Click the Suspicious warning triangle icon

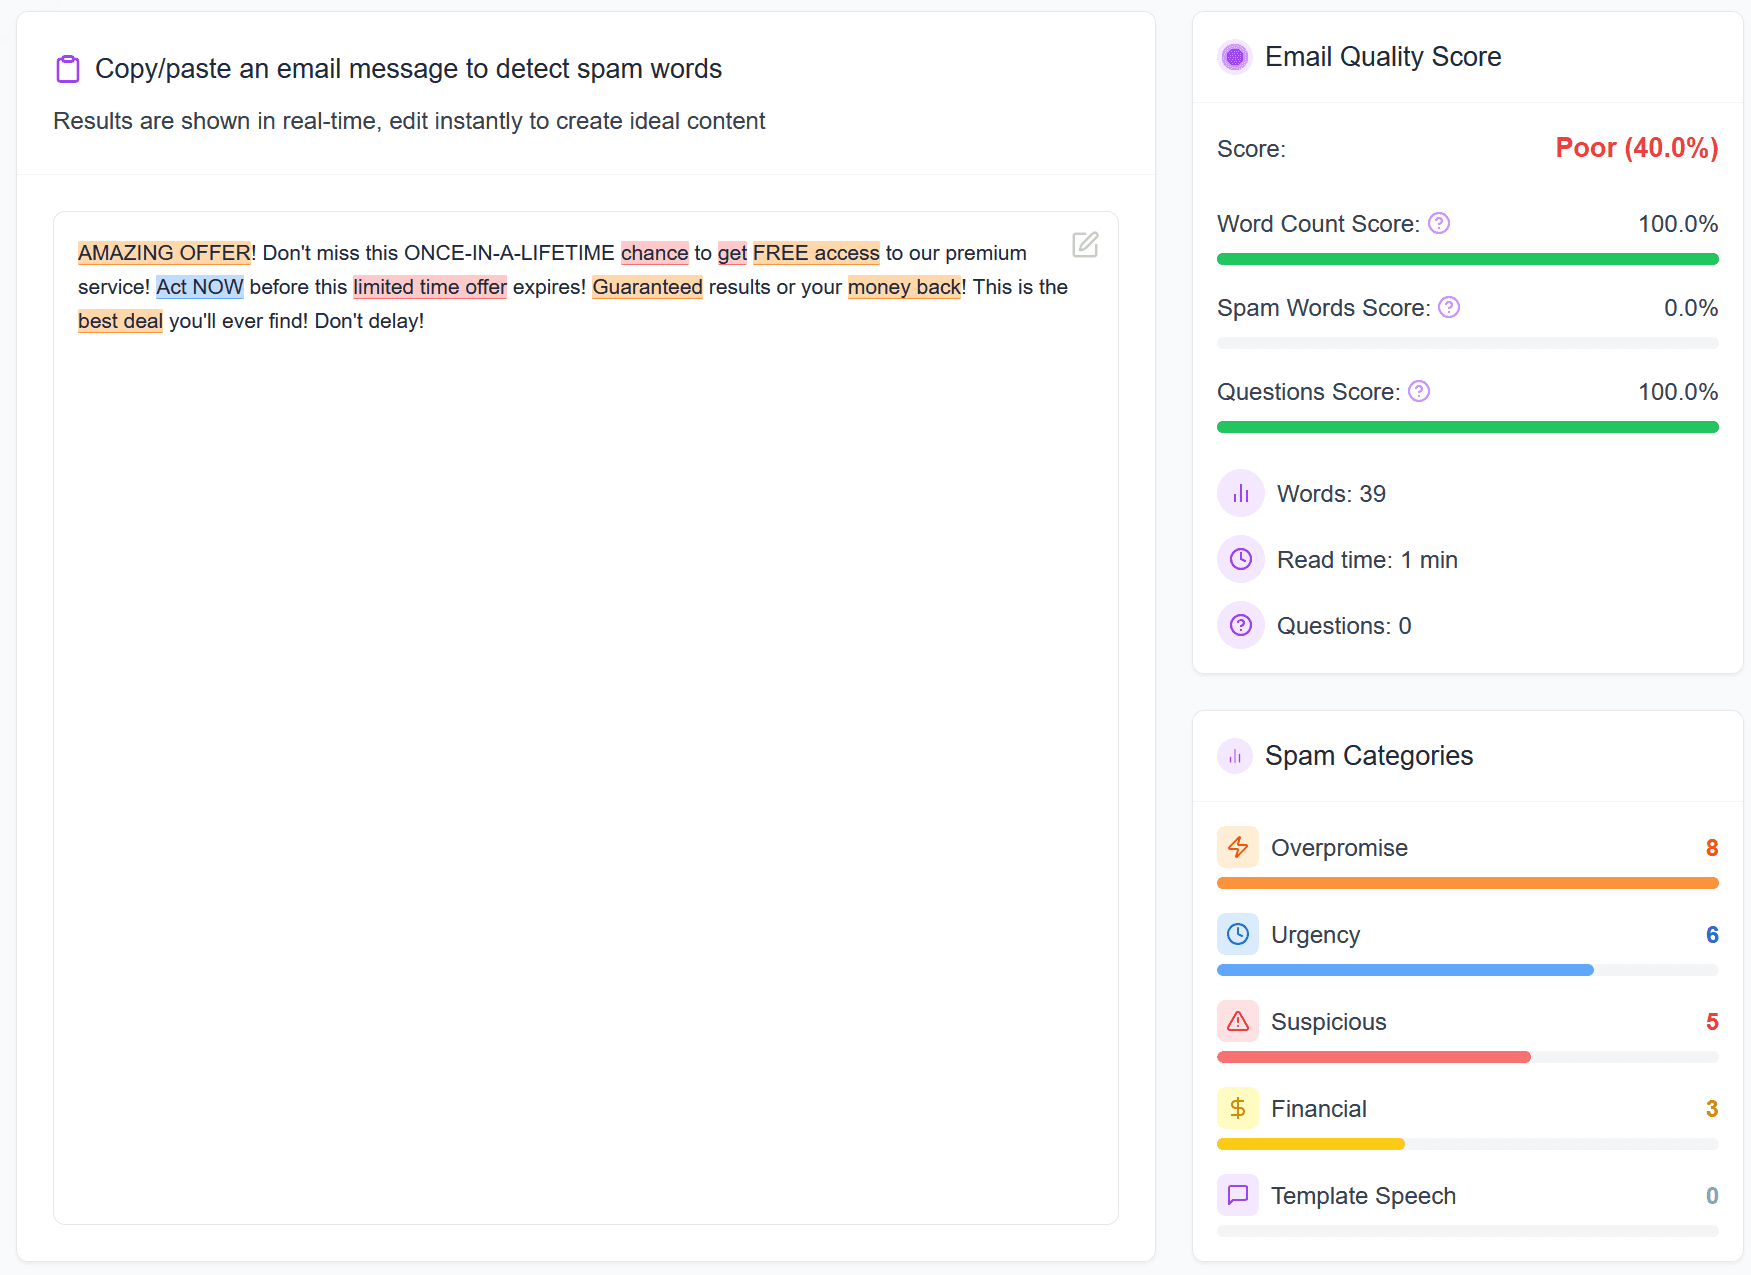(x=1238, y=1021)
